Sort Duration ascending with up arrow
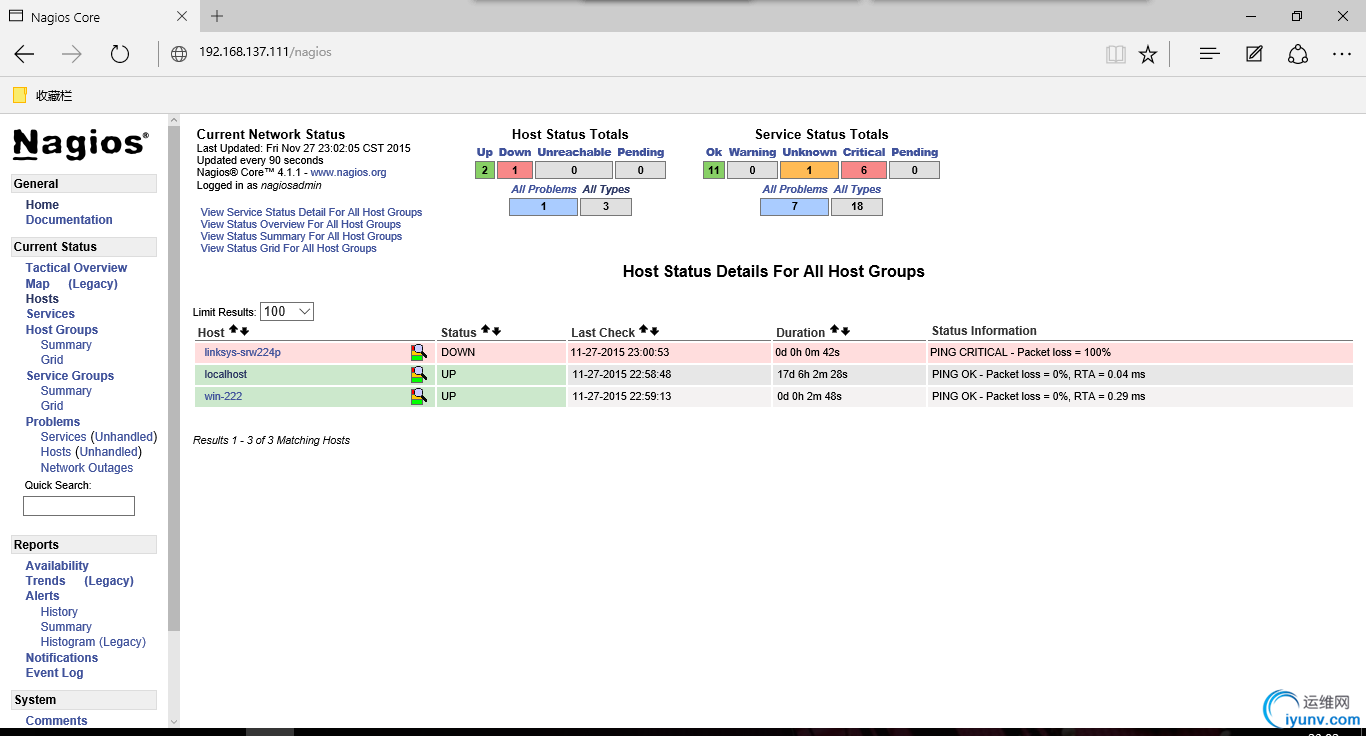The image size is (1366, 736). coord(834,330)
